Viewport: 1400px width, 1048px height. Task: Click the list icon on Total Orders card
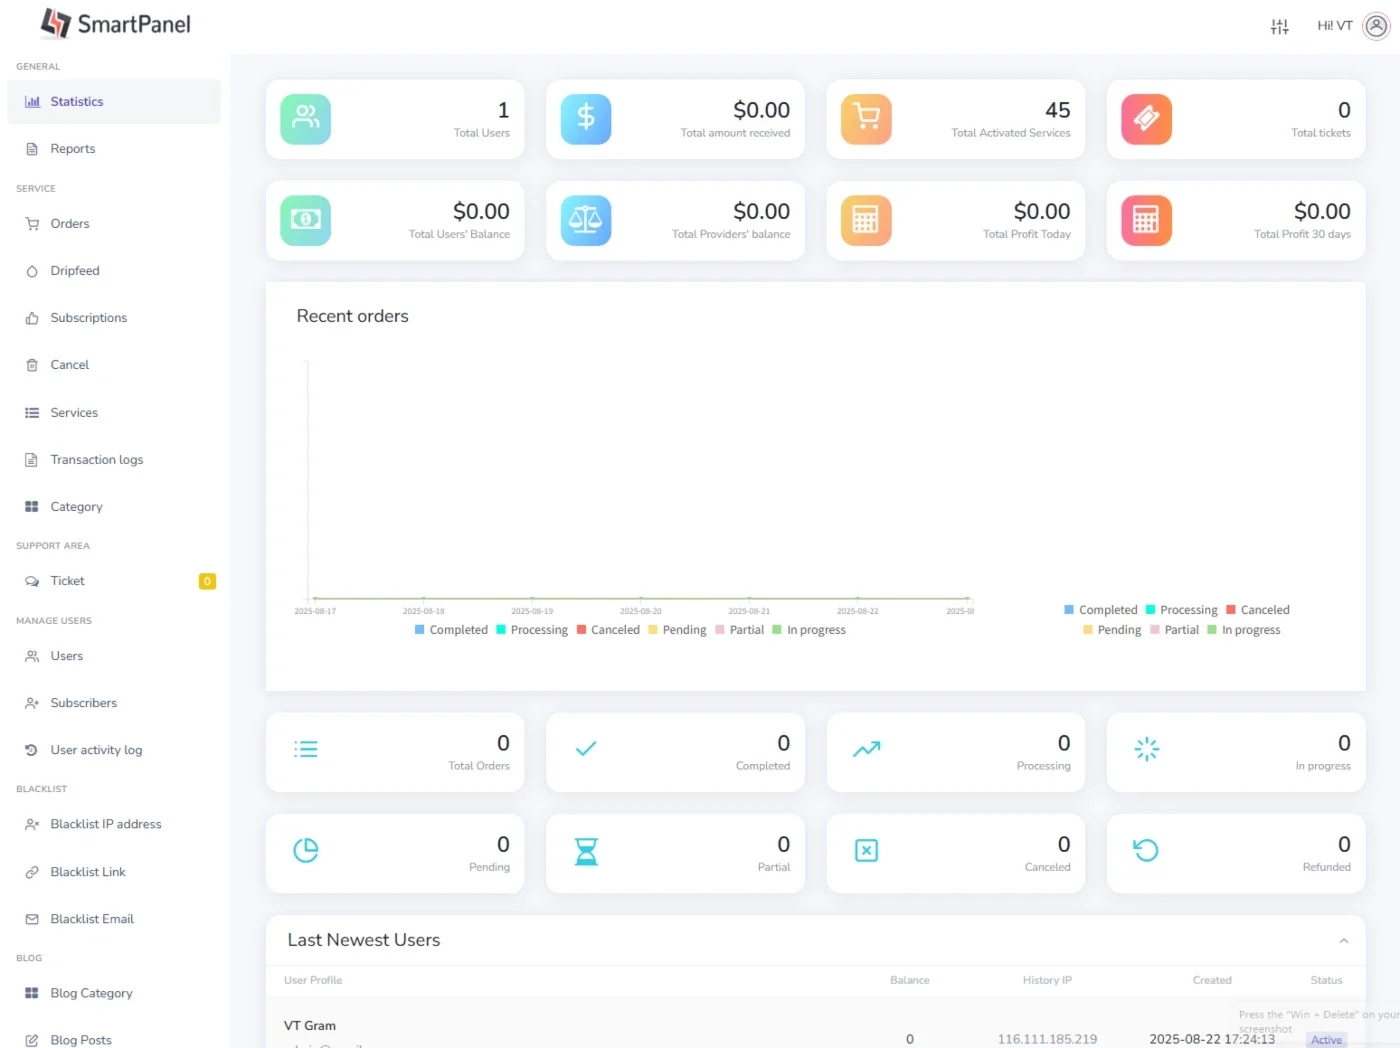[306, 749]
